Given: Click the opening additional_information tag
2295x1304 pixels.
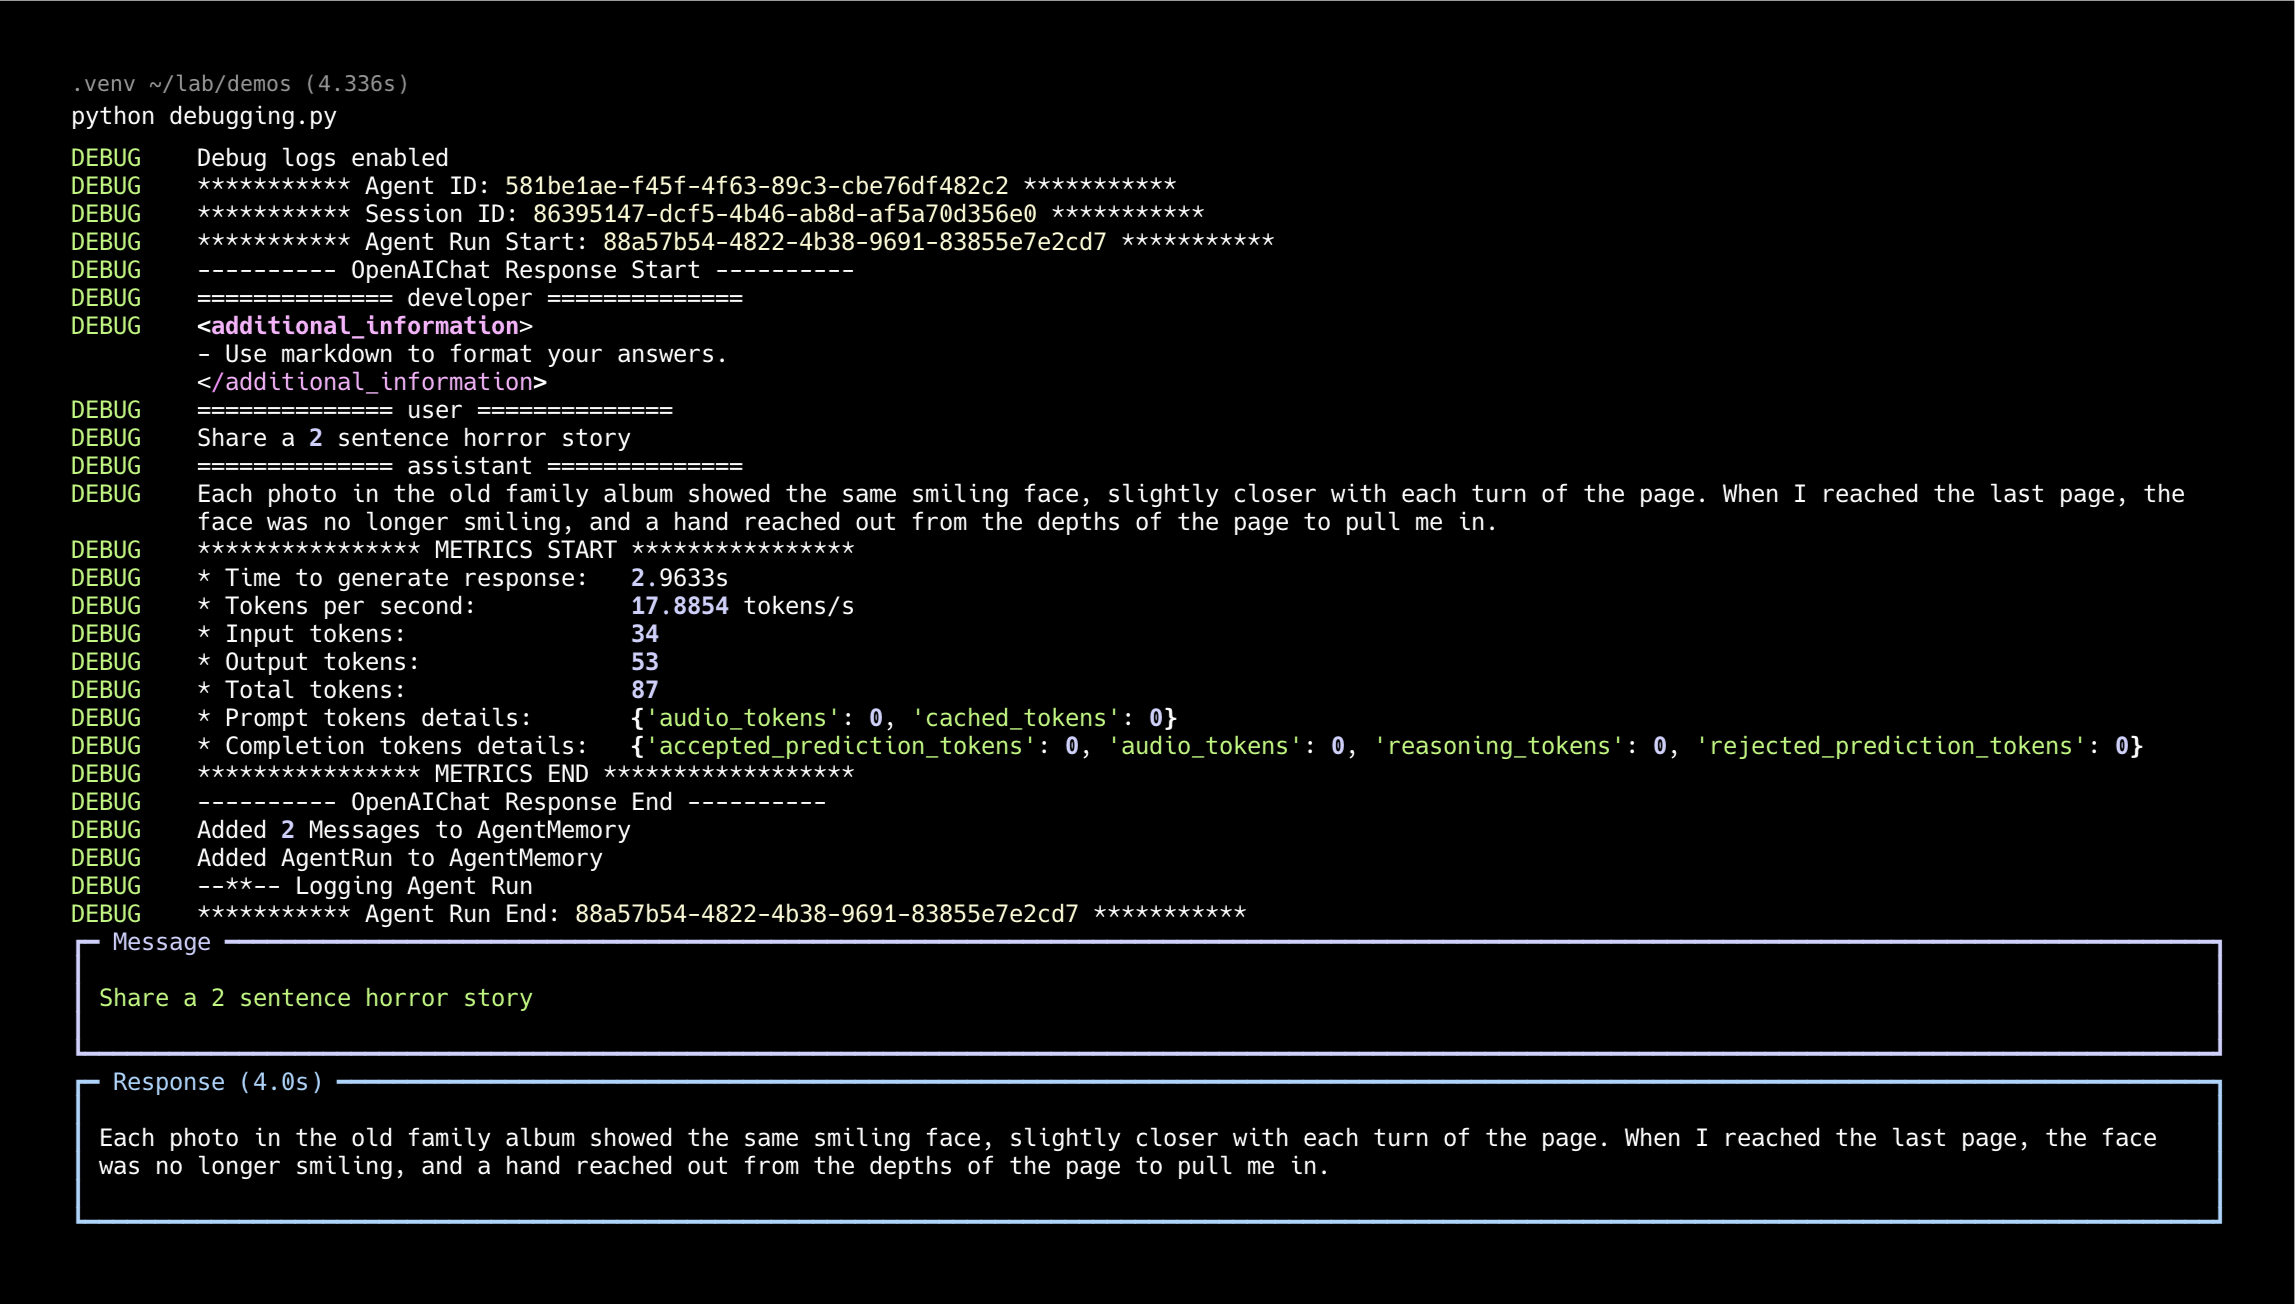Looking at the screenshot, I should point(364,326).
